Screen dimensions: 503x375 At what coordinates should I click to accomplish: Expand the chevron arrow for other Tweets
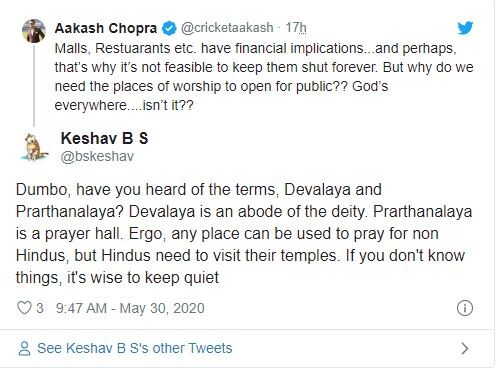click(x=465, y=348)
